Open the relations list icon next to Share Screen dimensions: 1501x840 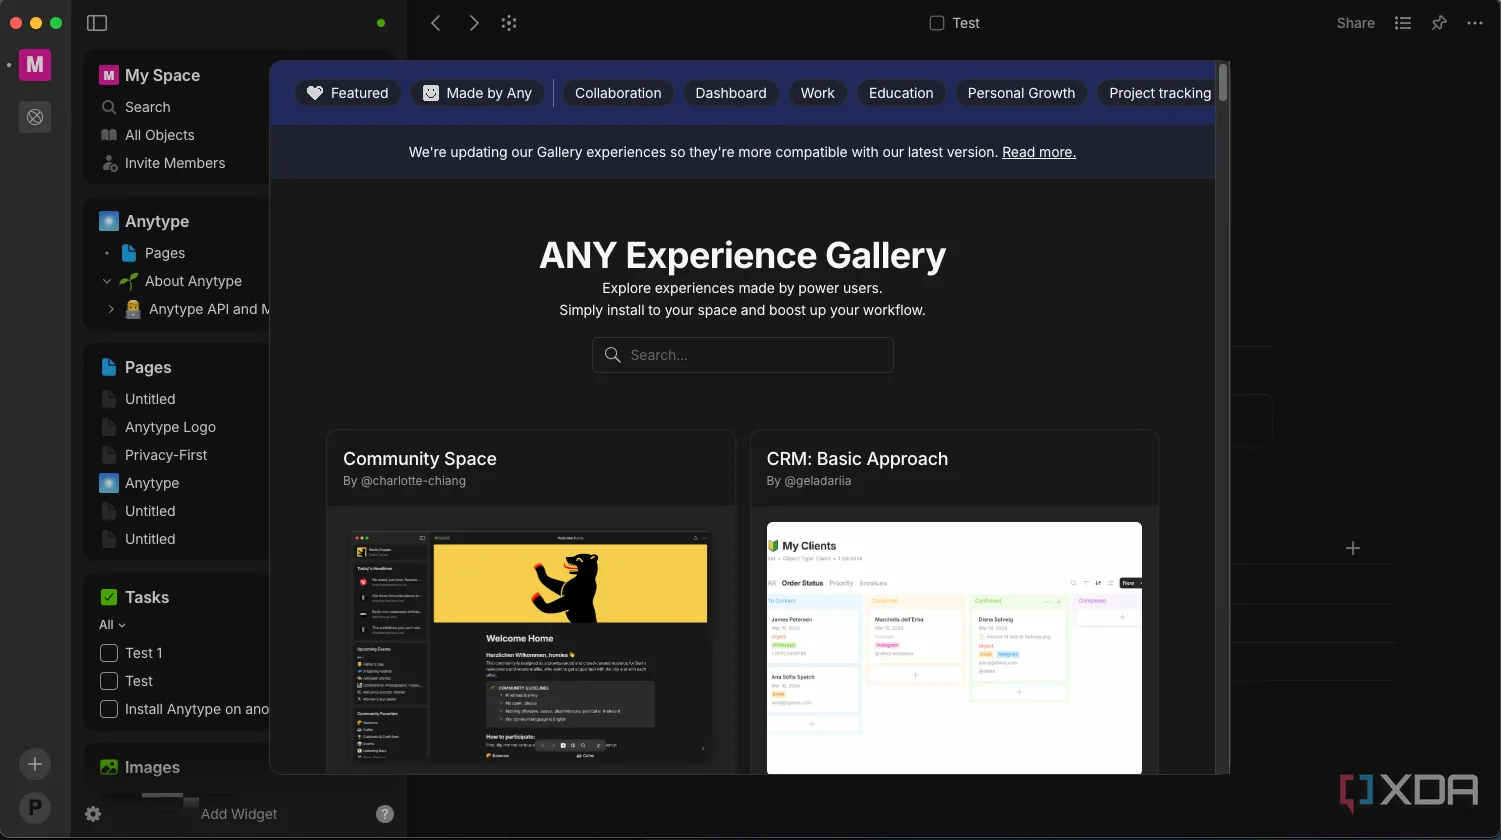tap(1403, 23)
